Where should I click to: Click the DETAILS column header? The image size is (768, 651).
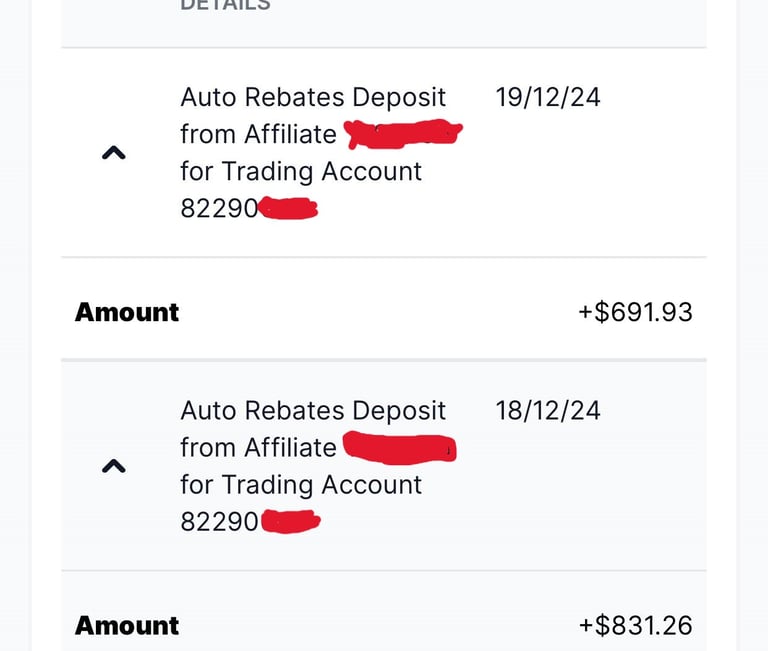click(225, 5)
